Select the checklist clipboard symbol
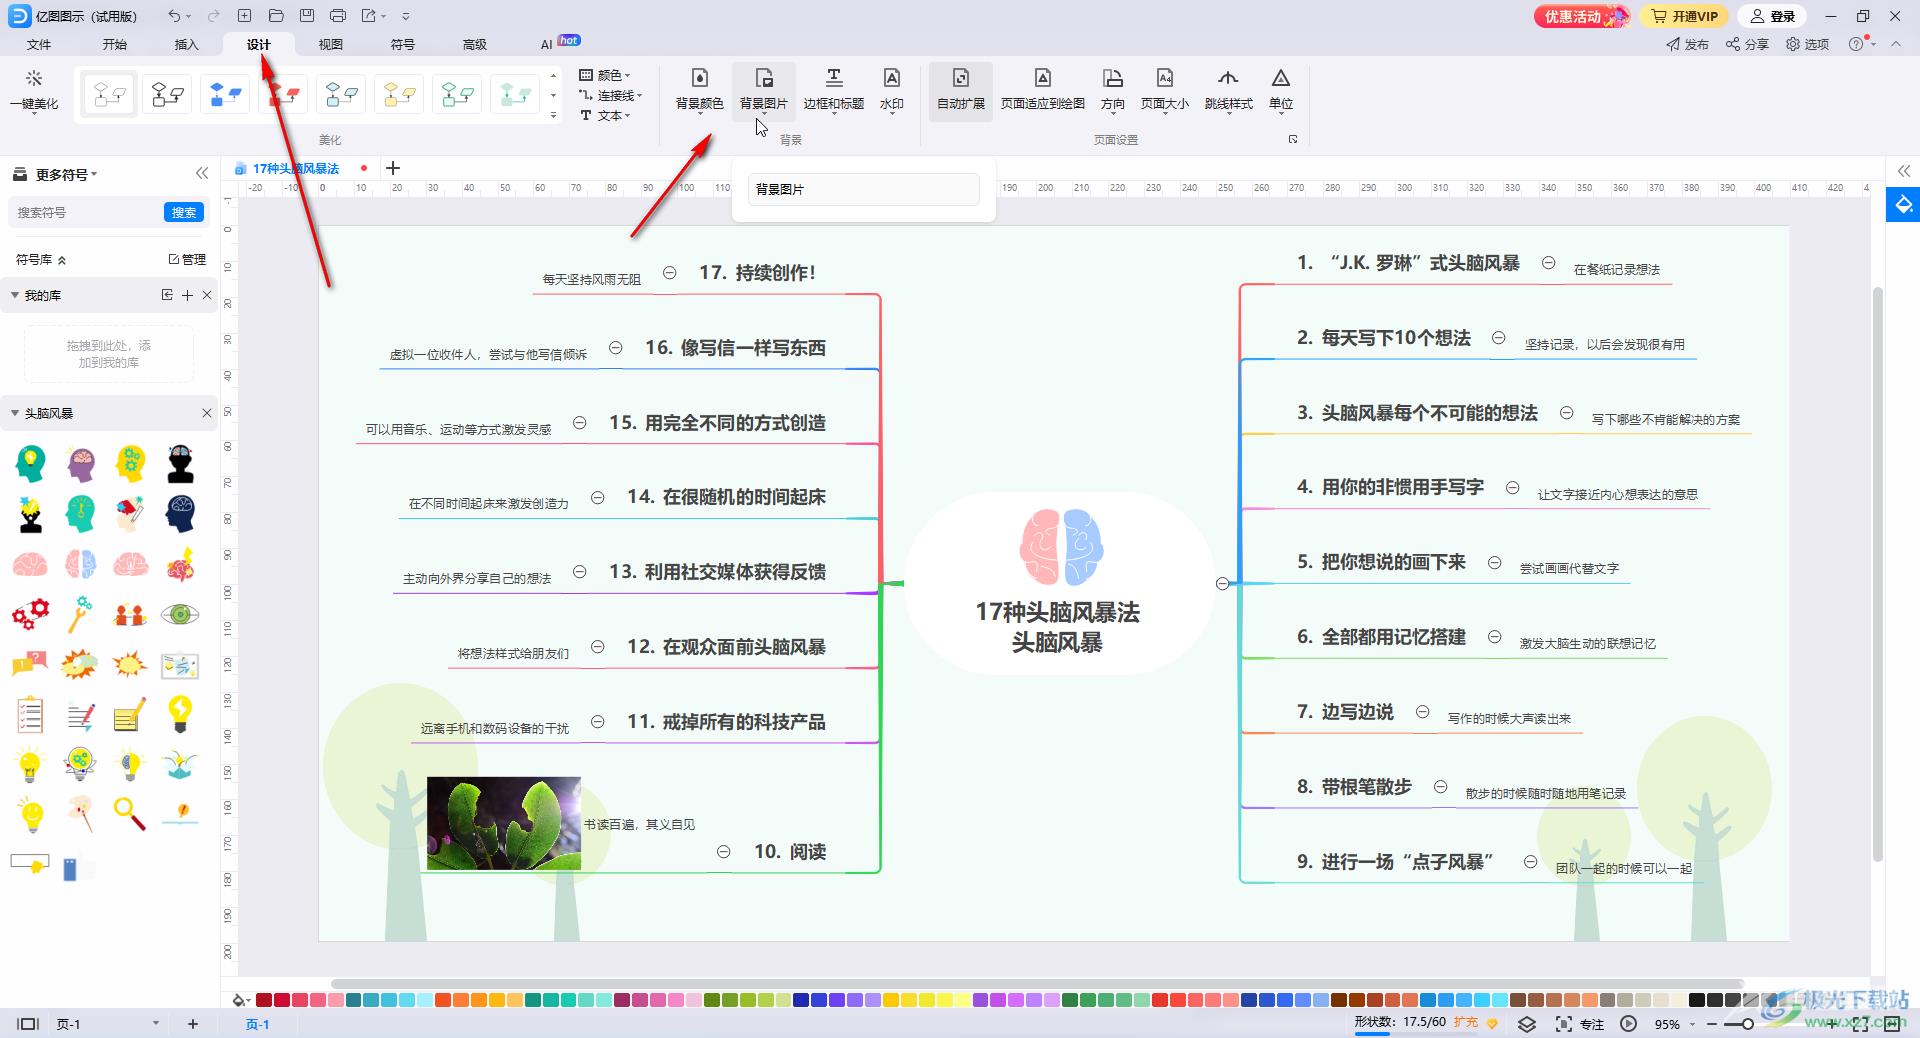1920x1038 pixels. 30,714
